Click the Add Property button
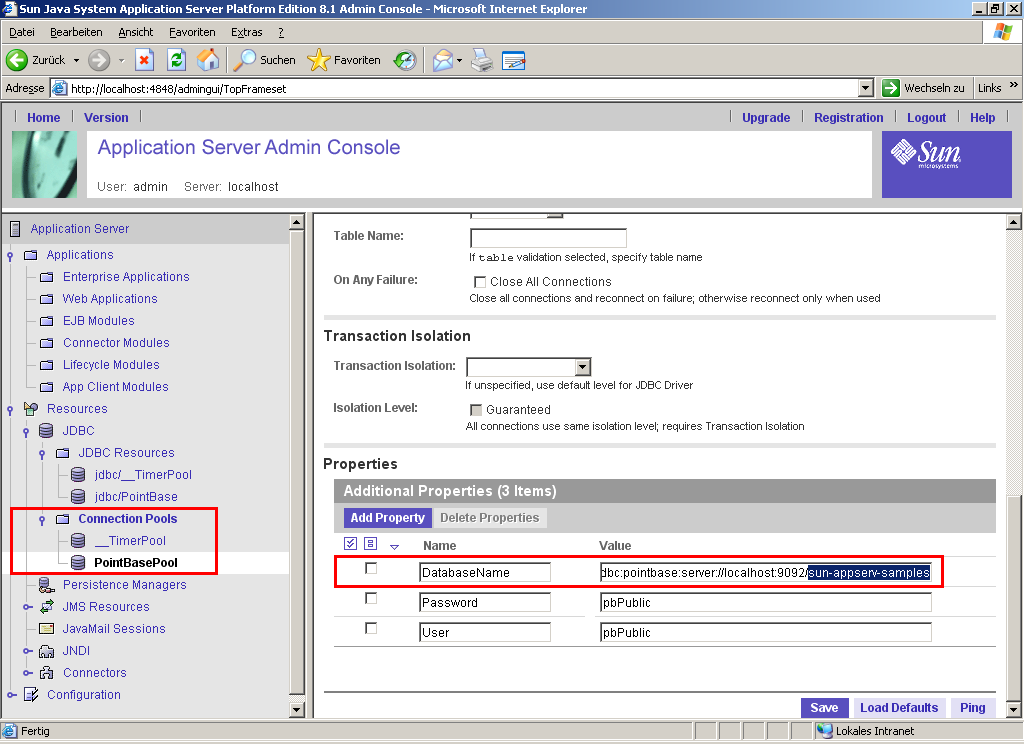 coord(387,518)
